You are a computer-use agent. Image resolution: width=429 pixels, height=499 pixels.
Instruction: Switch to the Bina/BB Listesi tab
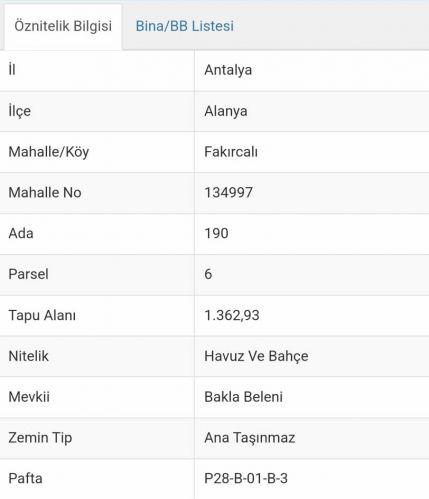(x=185, y=26)
